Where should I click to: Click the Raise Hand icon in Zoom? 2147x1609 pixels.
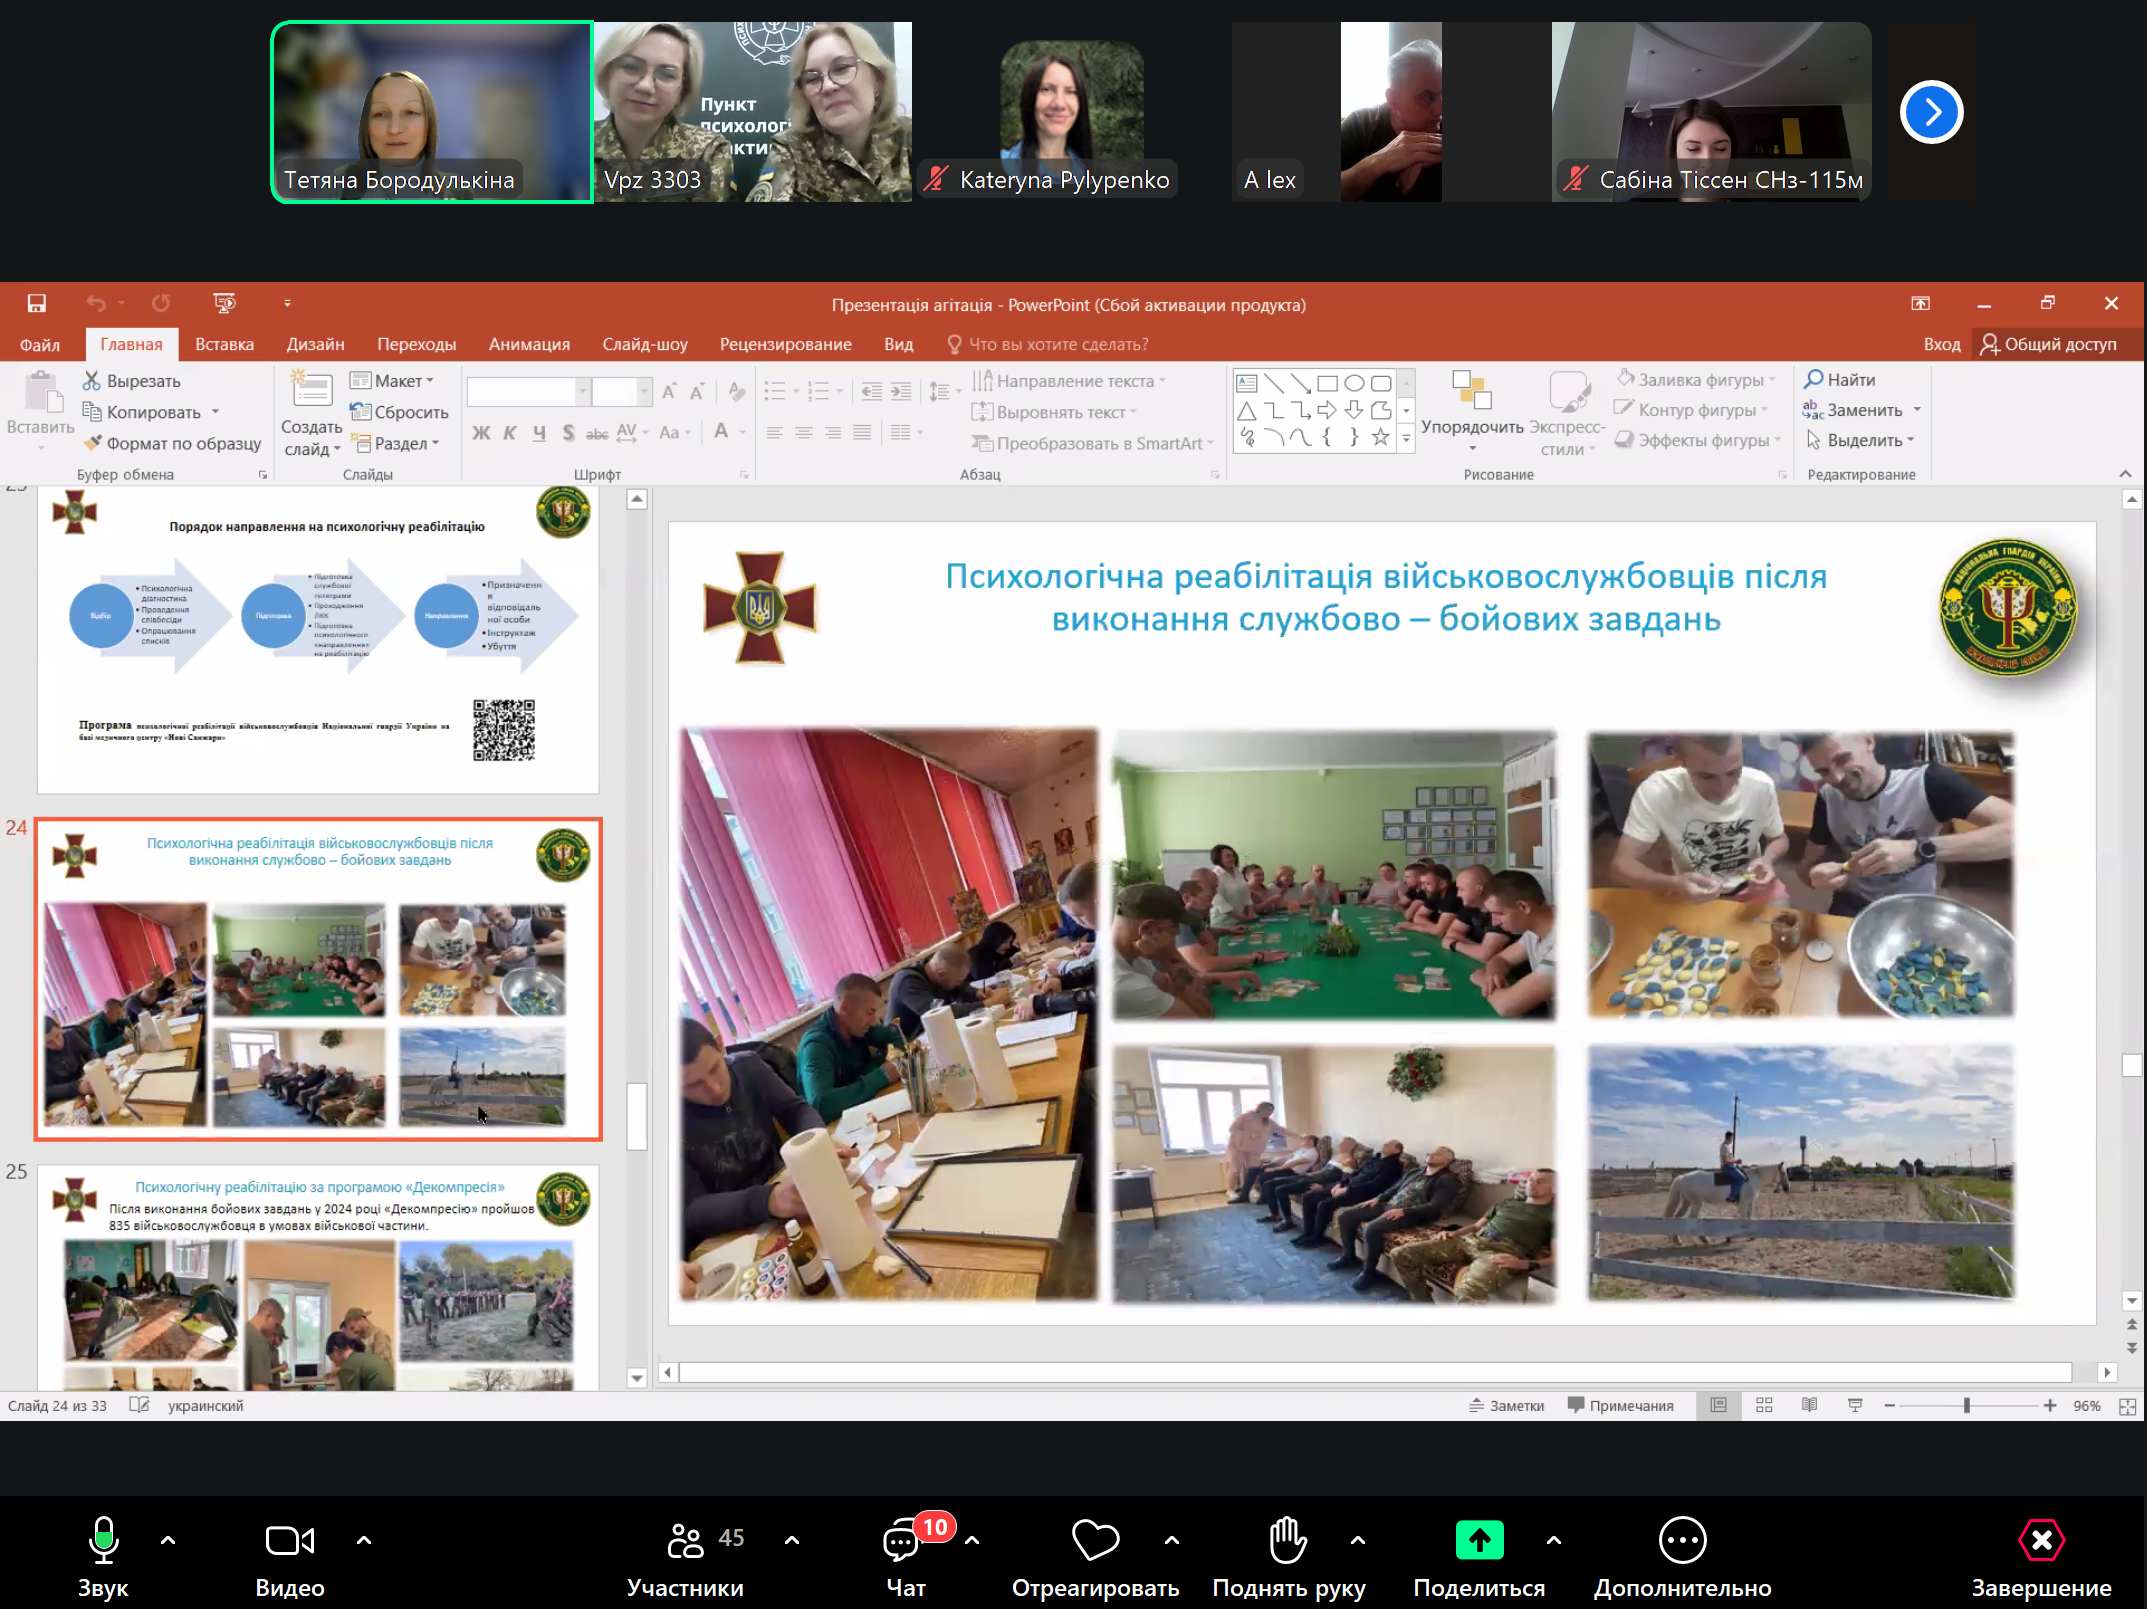pos(1287,1540)
